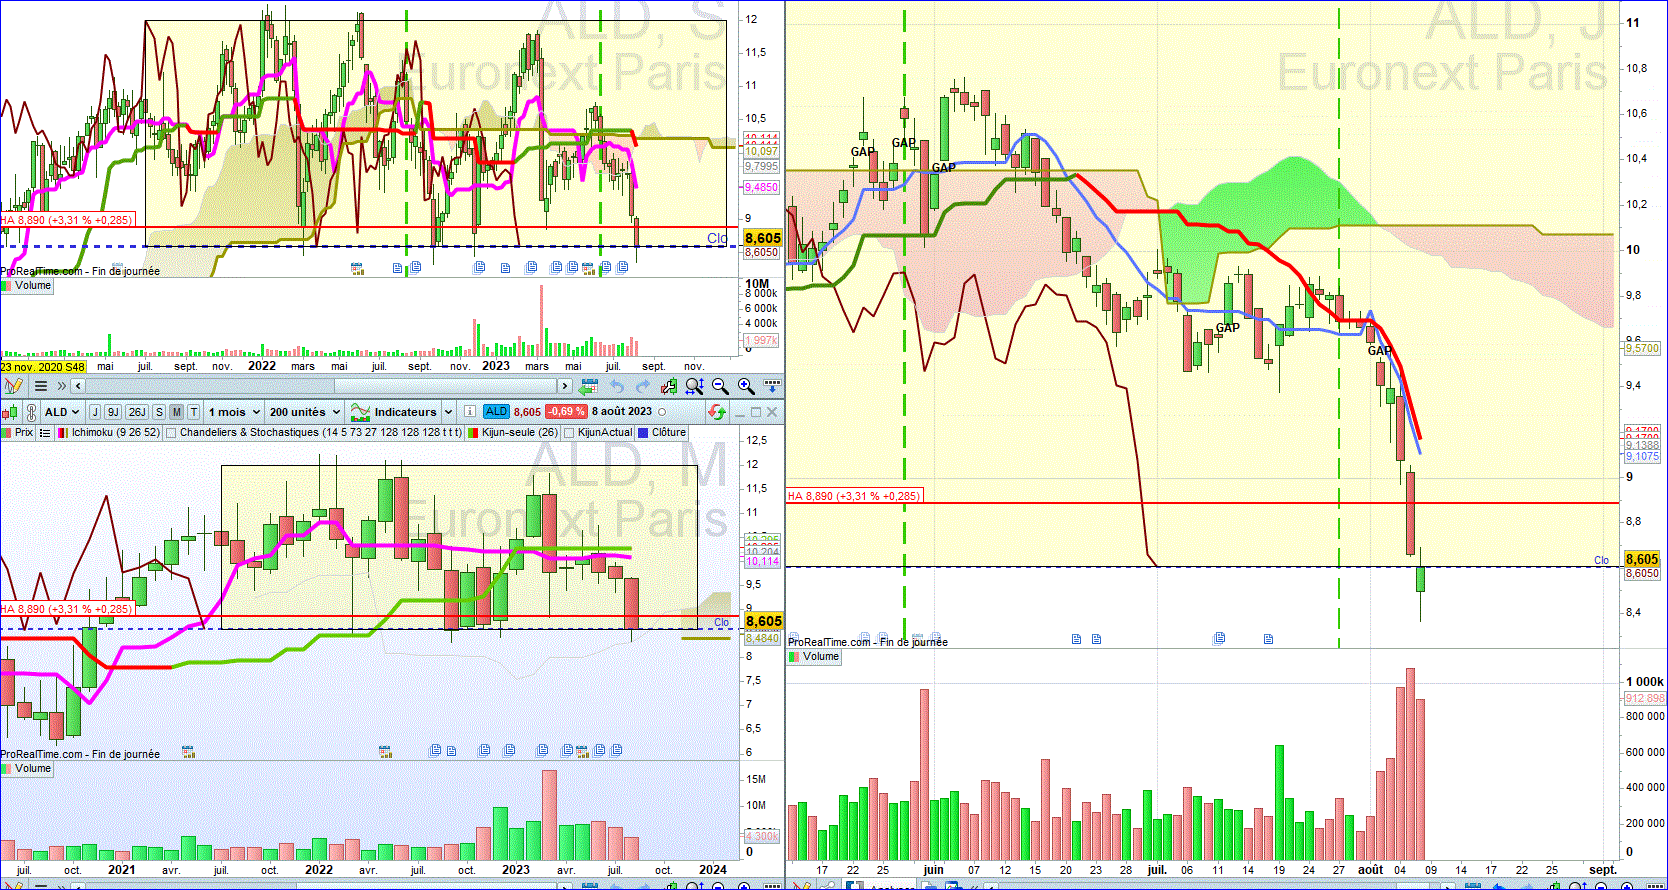Select the M monthly timeframe toggle

click(176, 412)
